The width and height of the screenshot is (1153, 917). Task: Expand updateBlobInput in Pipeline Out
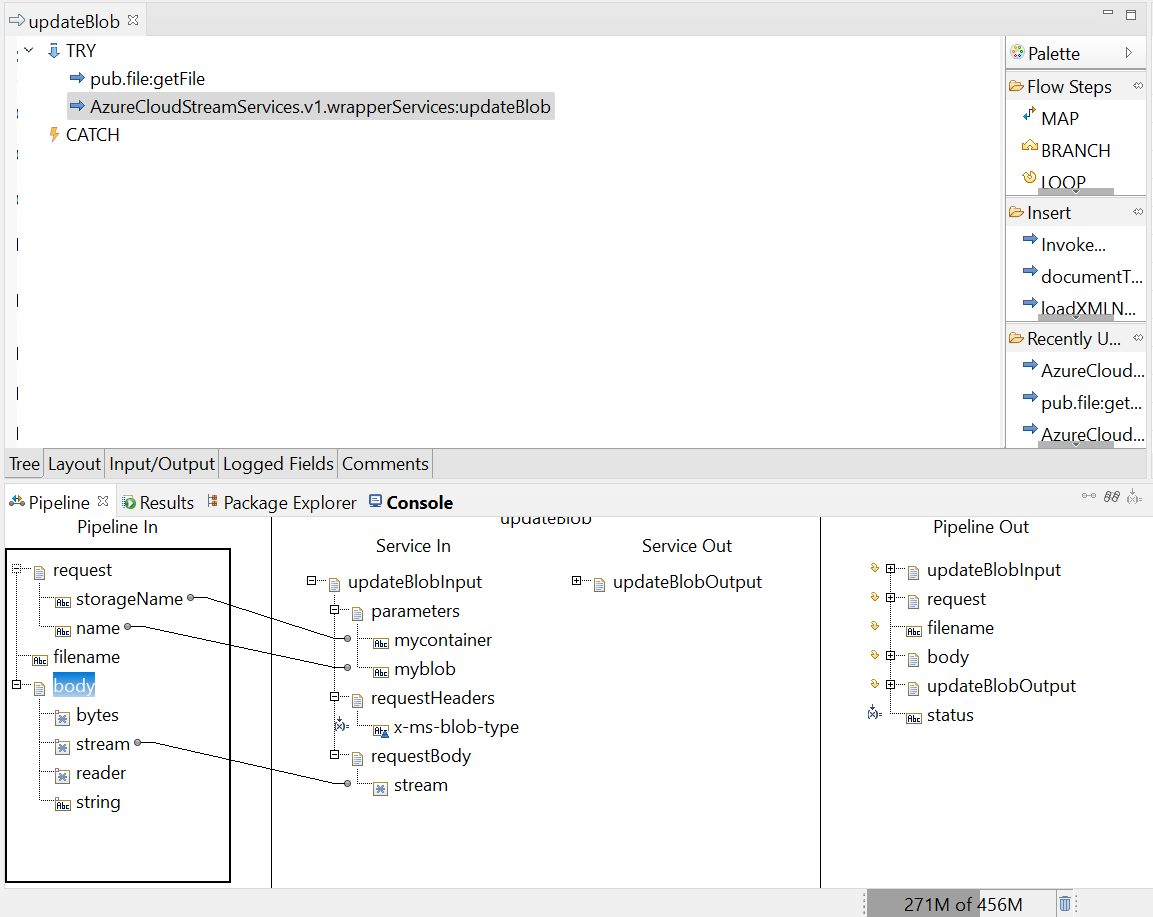(x=890, y=568)
